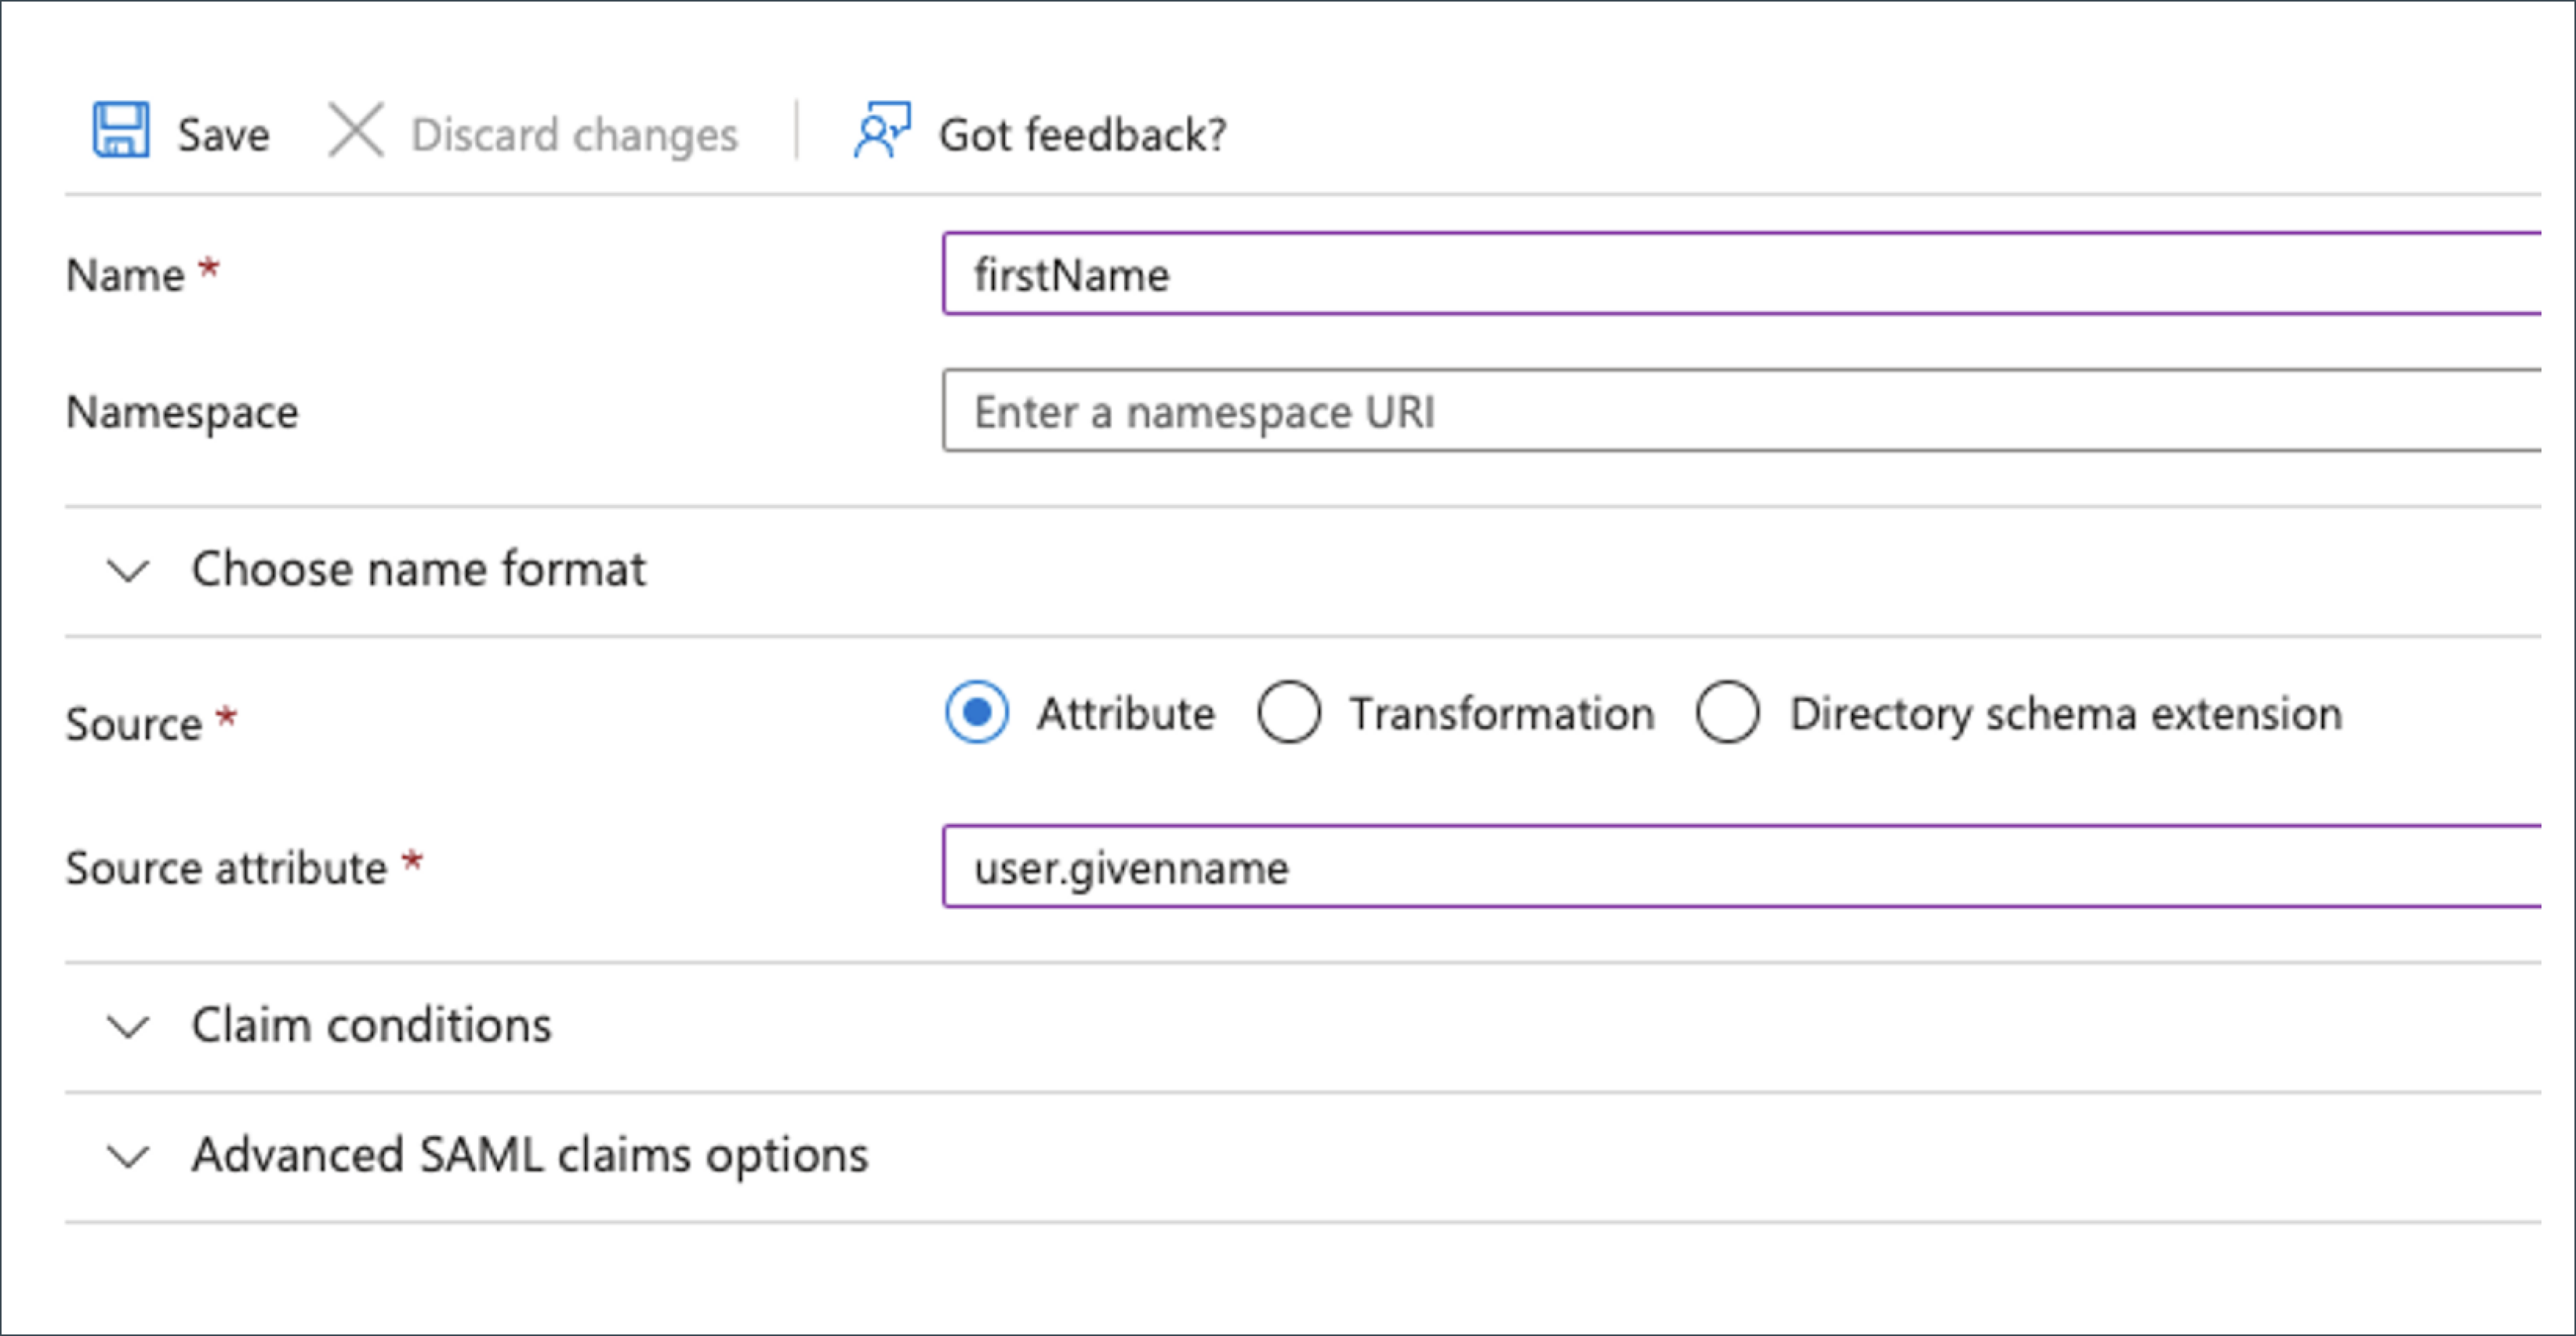Click the Transformation label text
2576x1336 pixels.
(x=1502, y=714)
